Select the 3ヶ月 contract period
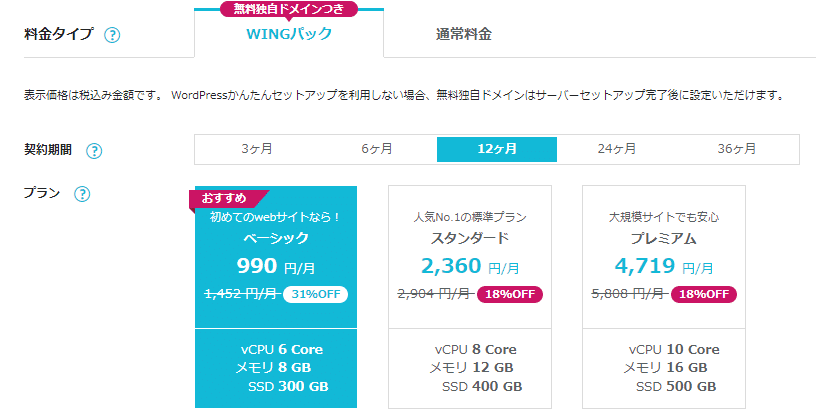Screen dimensions: 816x419 tap(256, 149)
